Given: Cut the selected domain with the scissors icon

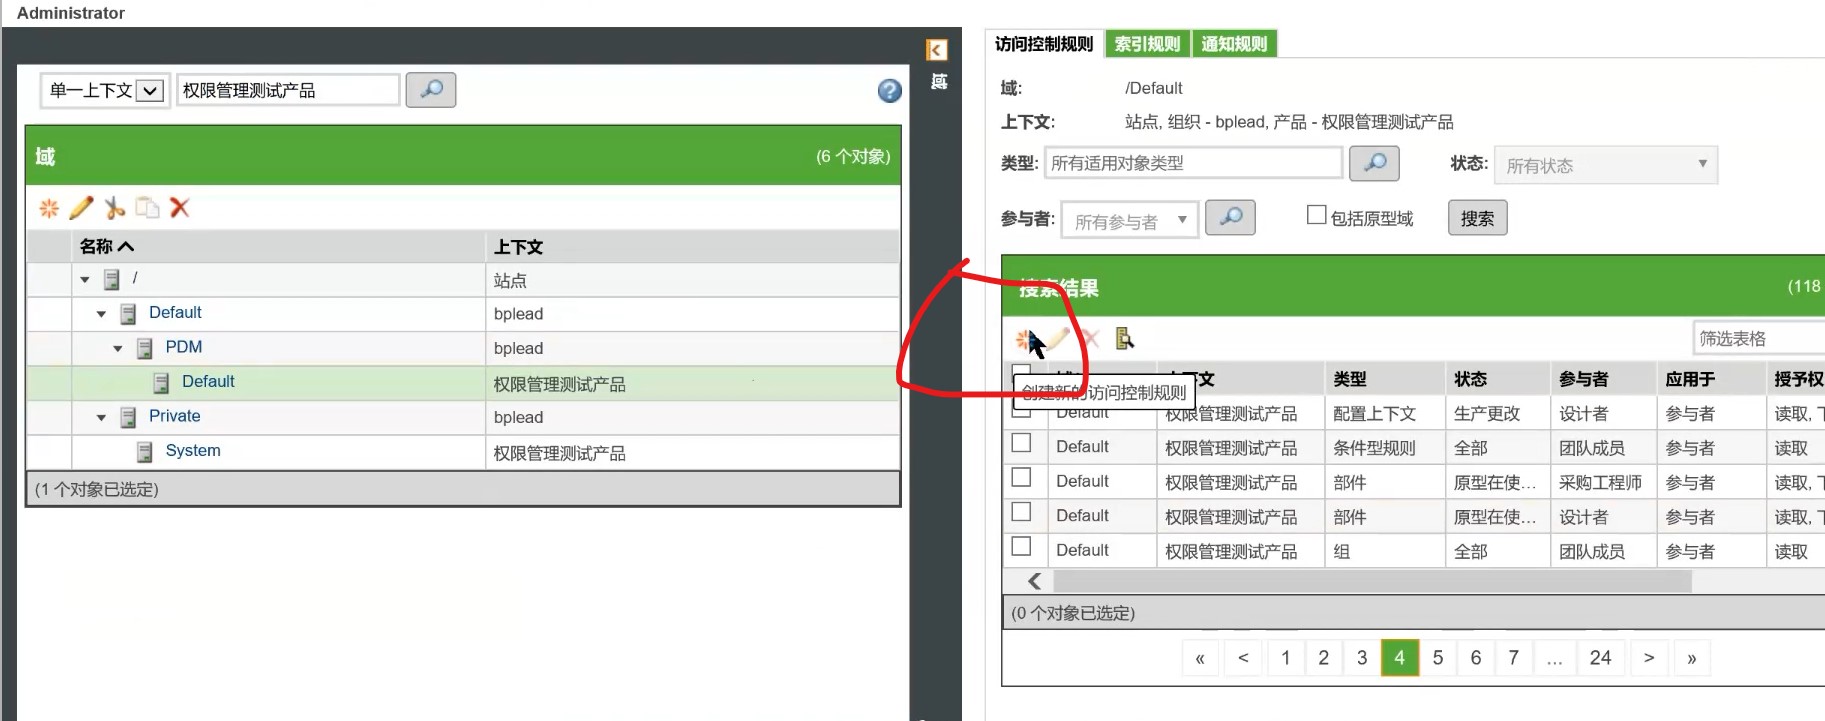Looking at the screenshot, I should coord(115,208).
